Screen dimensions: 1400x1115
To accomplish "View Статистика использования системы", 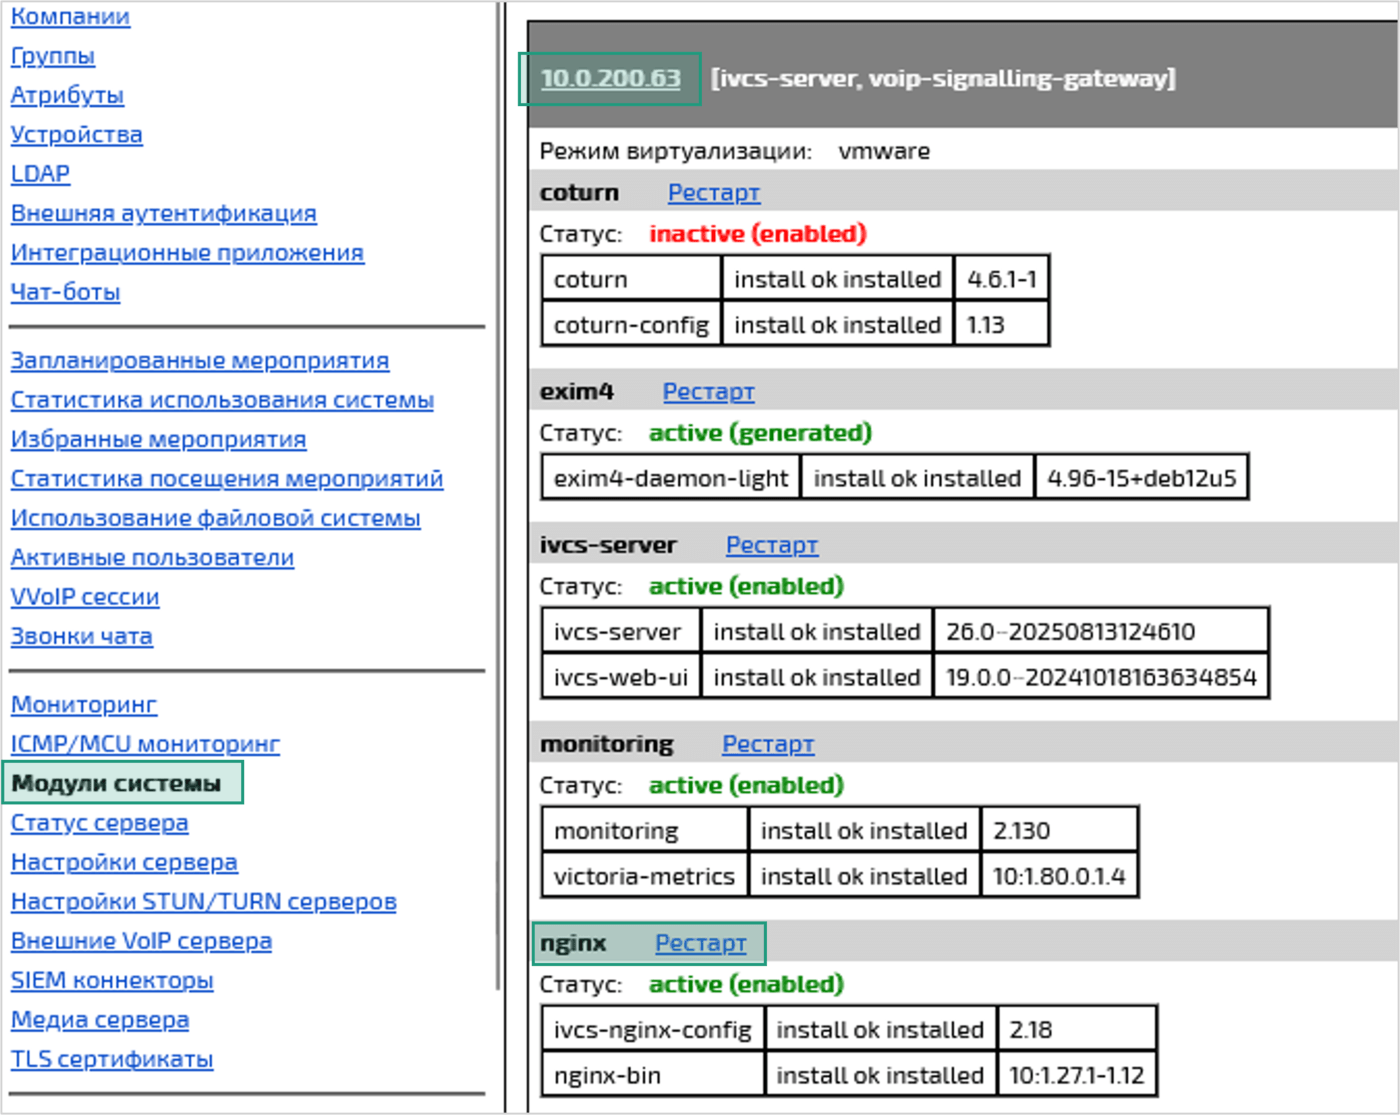I will tap(222, 400).
